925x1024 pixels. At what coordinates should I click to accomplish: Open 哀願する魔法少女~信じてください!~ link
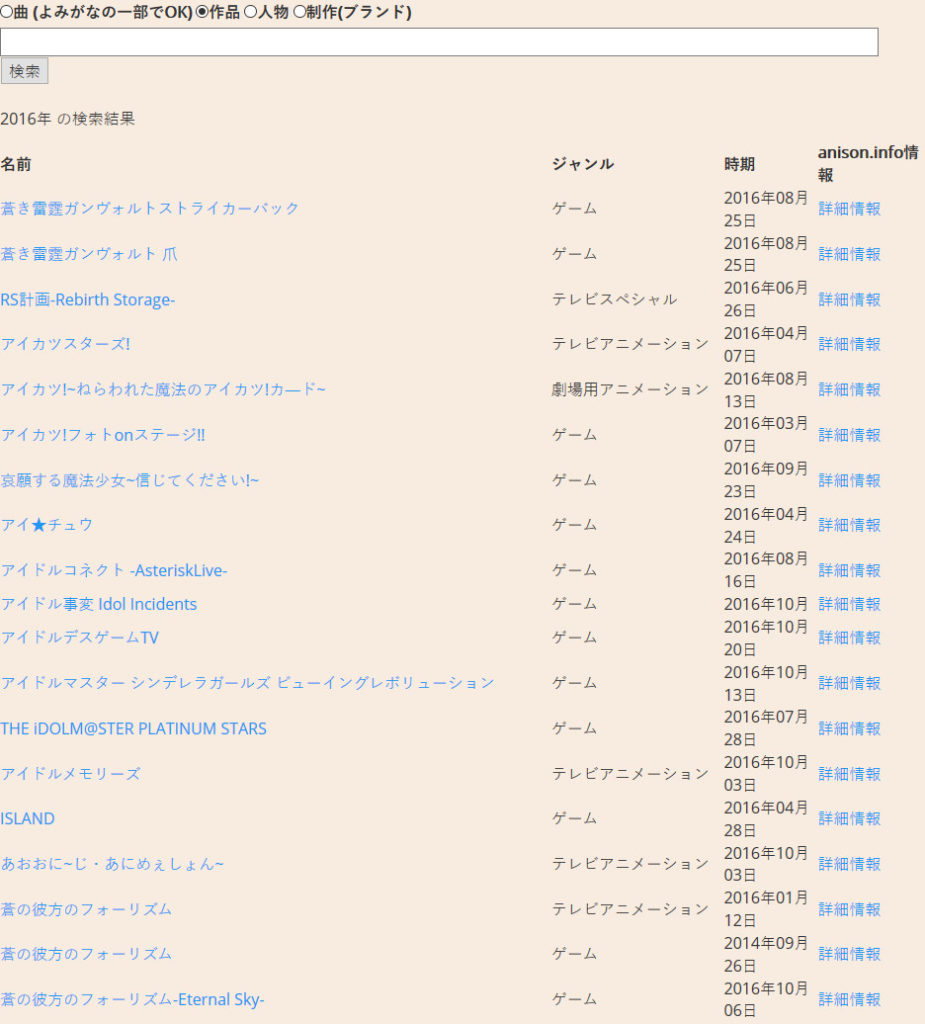[x=129, y=480]
